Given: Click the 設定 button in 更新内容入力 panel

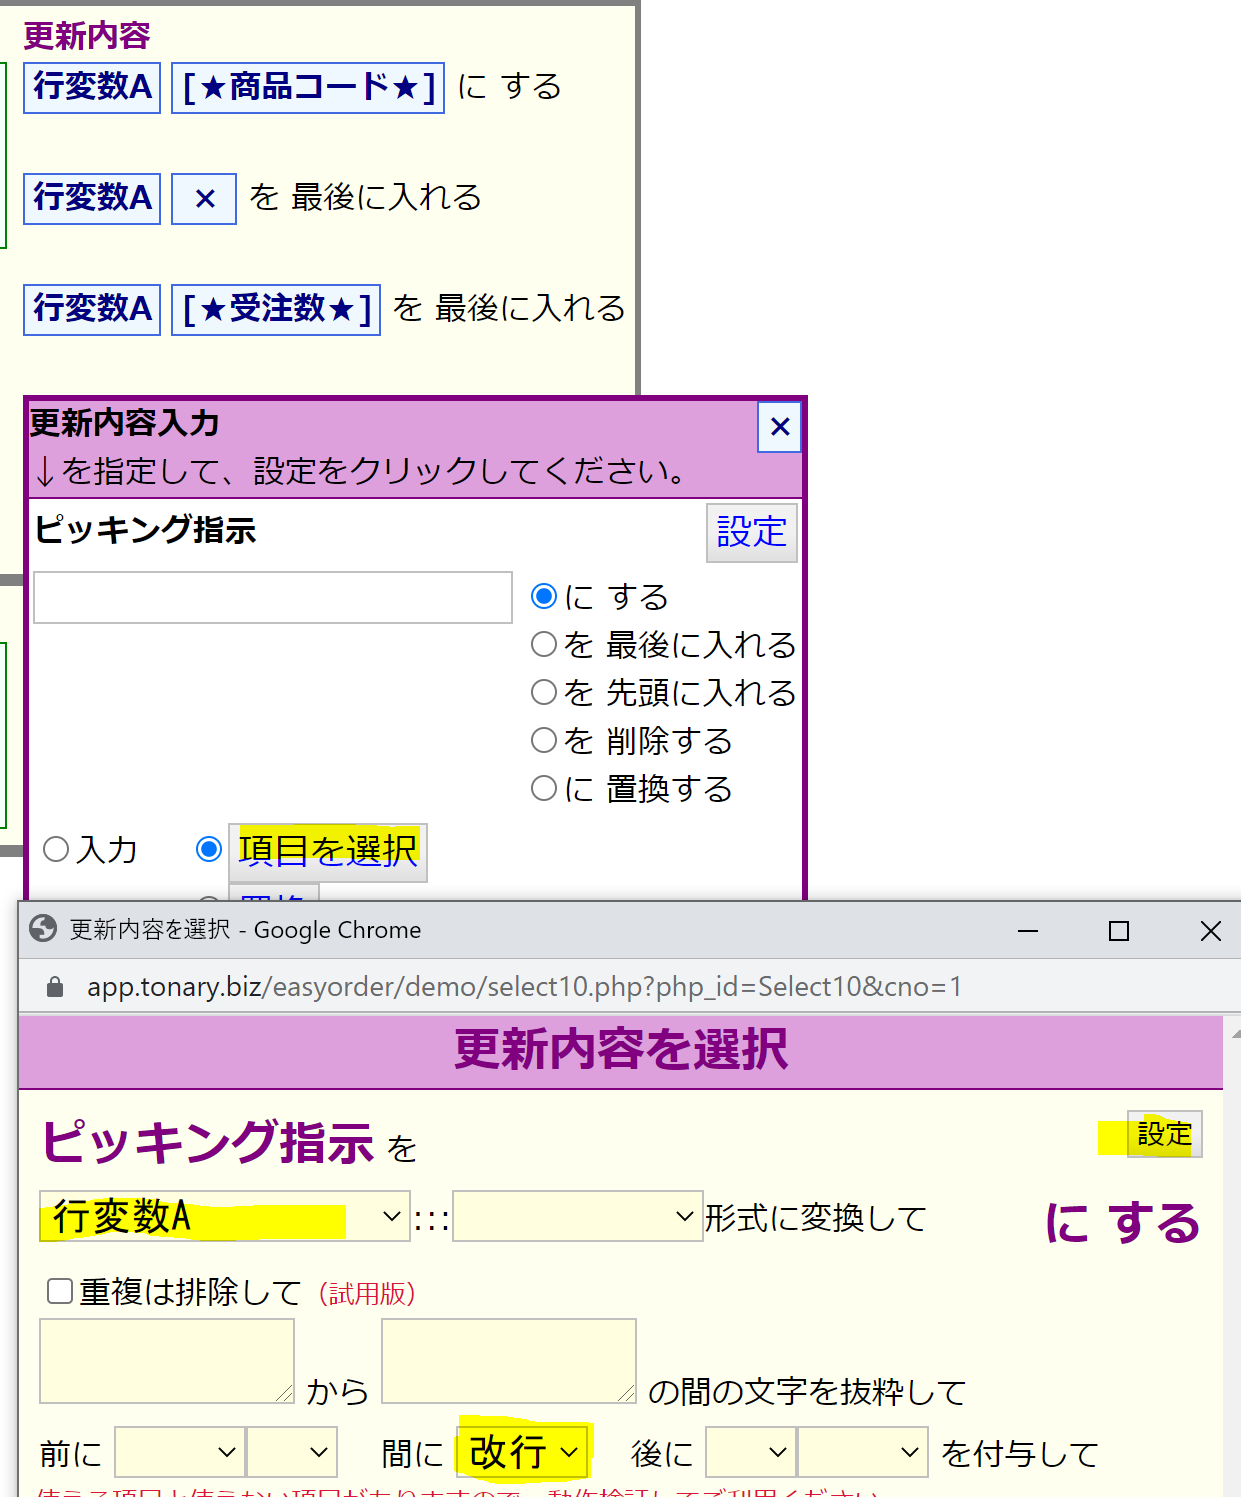Looking at the screenshot, I should [x=751, y=532].
